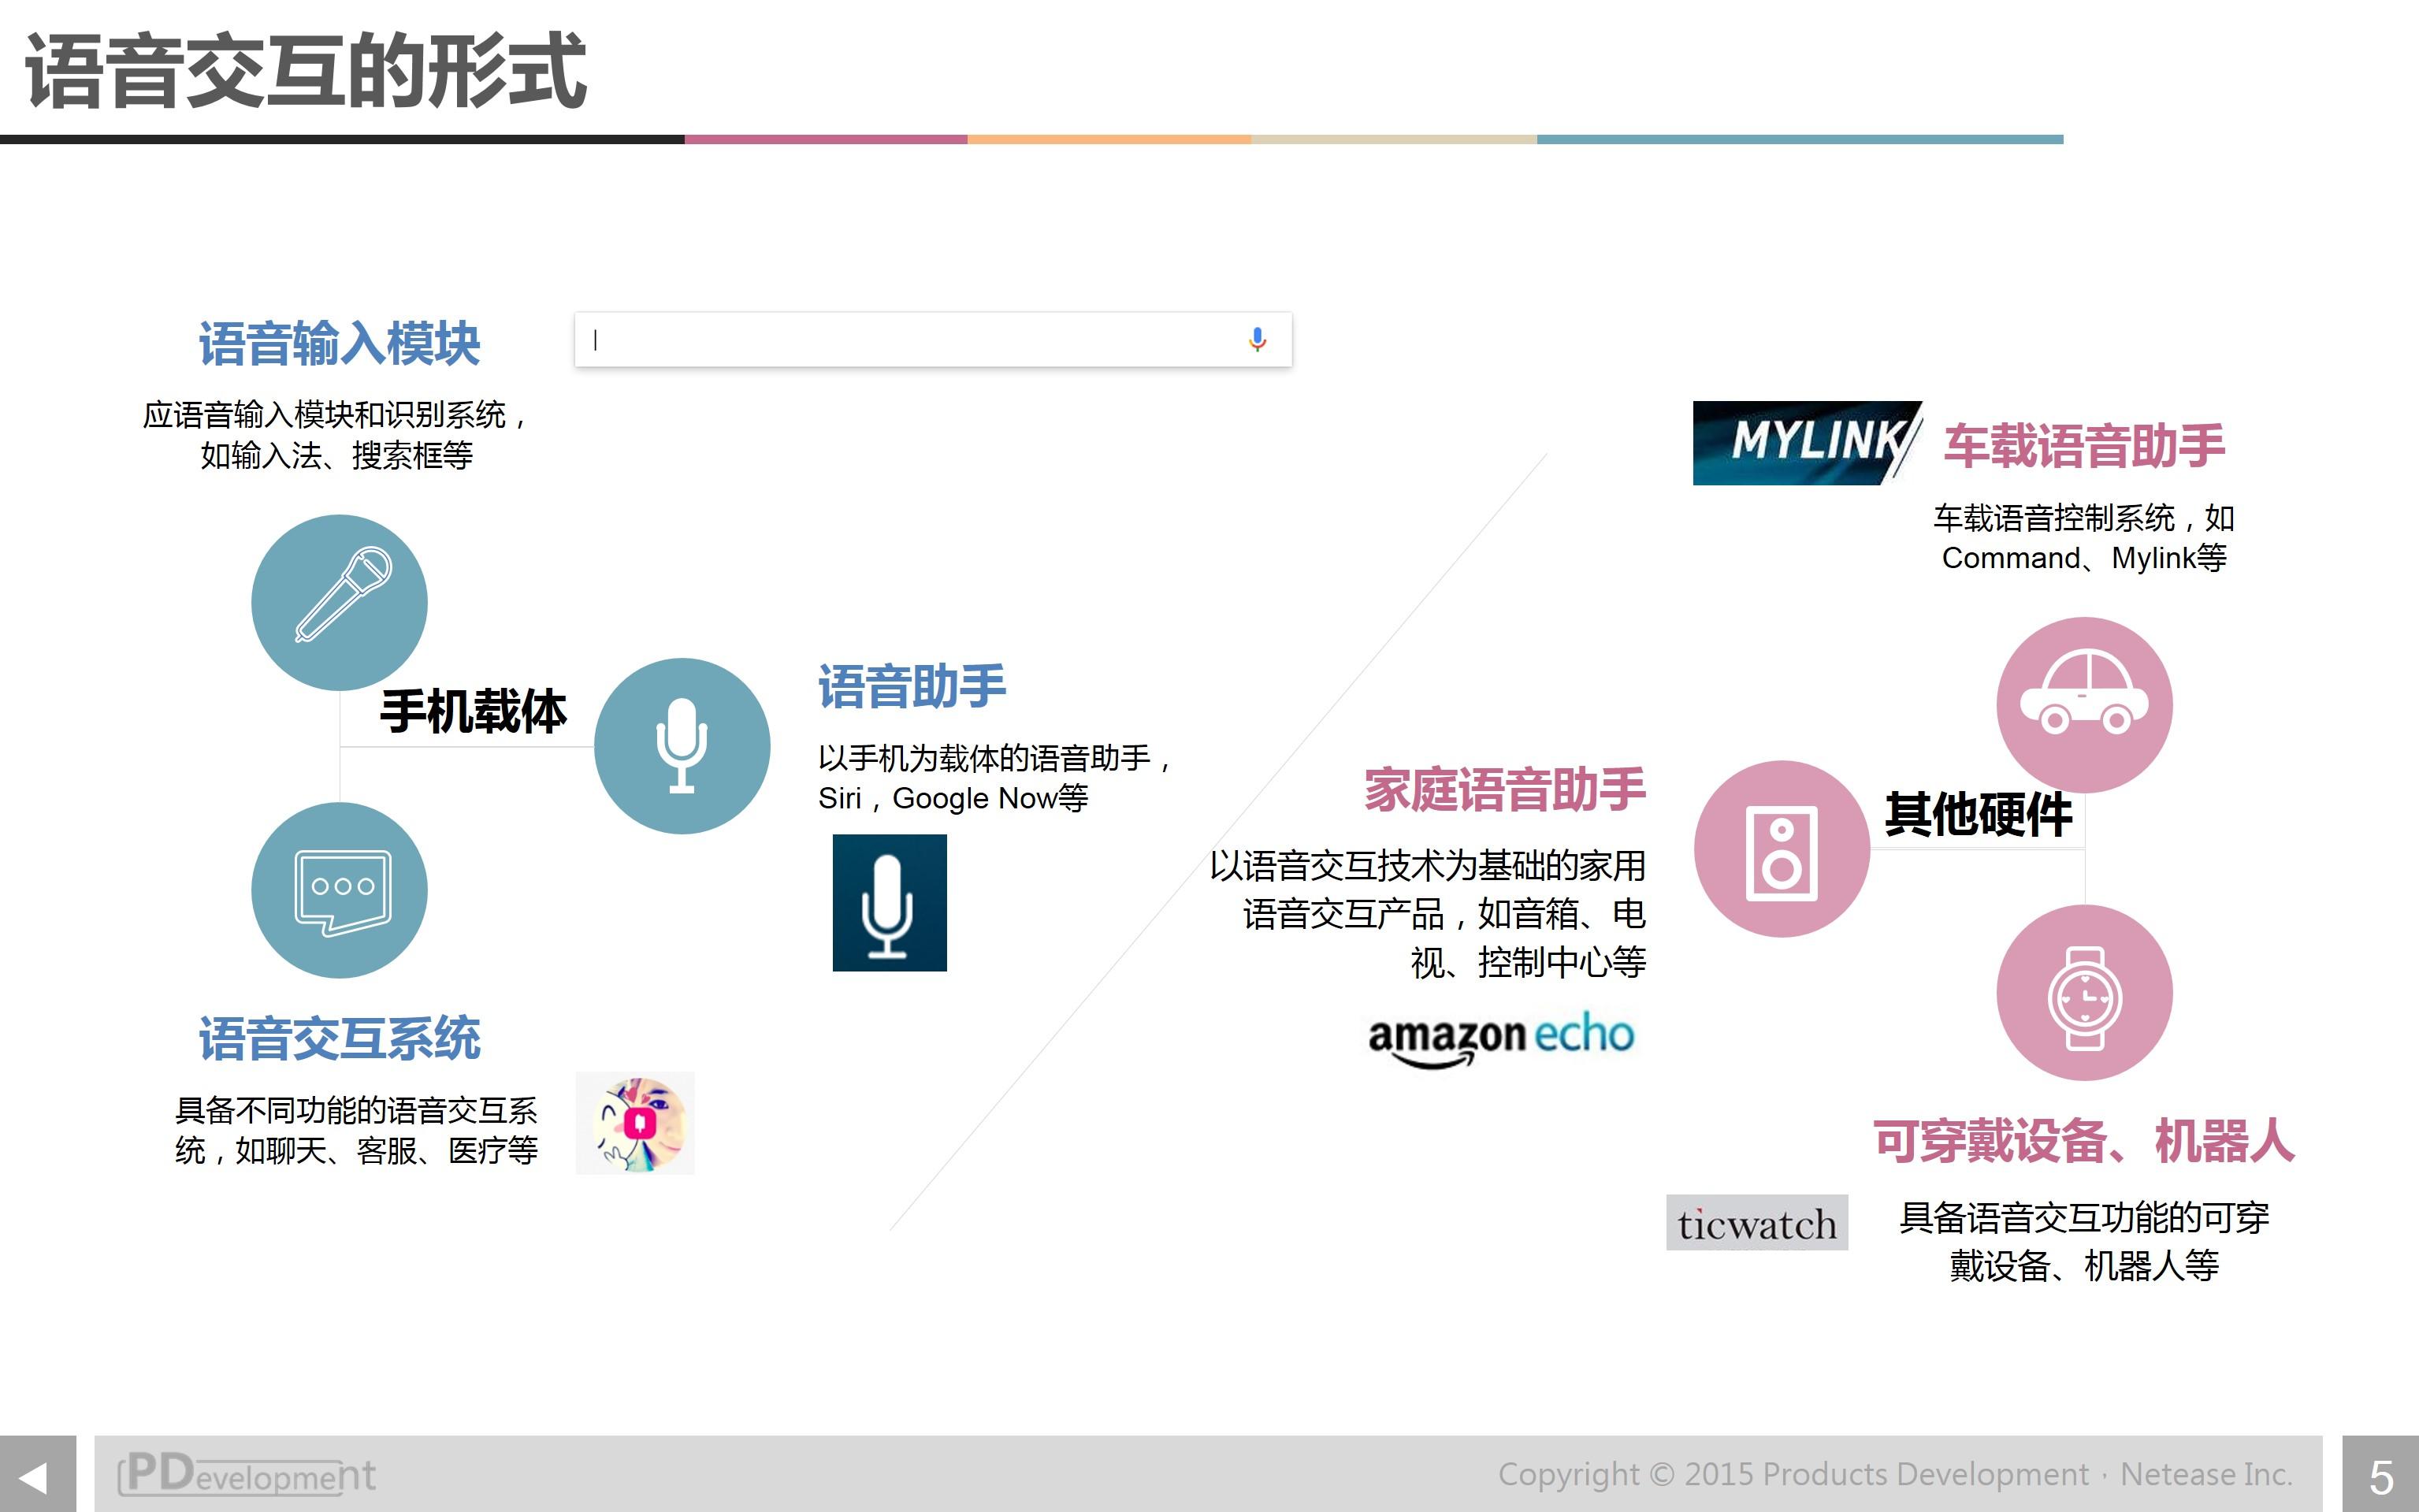This screenshot has height=1512, width=2419.
Task: Click inside the search input box
Action: point(900,340)
